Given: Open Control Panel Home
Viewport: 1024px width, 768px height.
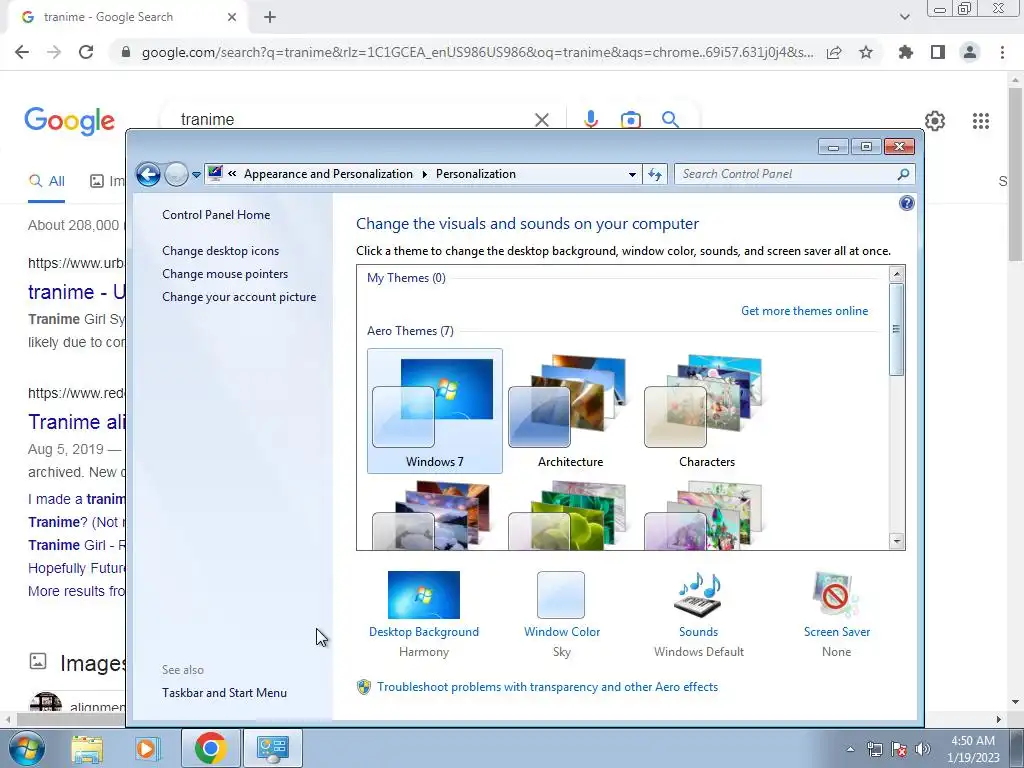Looking at the screenshot, I should pos(216,215).
